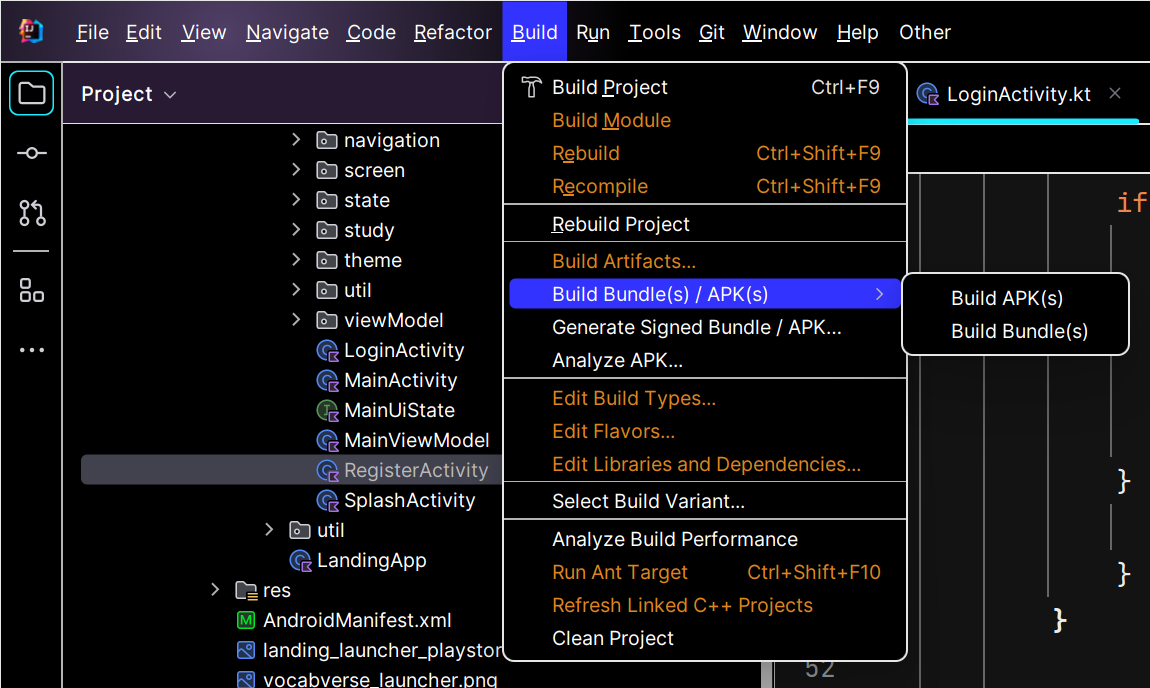Open the File menu
Screen dimensions: 1150x688
click(x=92, y=32)
